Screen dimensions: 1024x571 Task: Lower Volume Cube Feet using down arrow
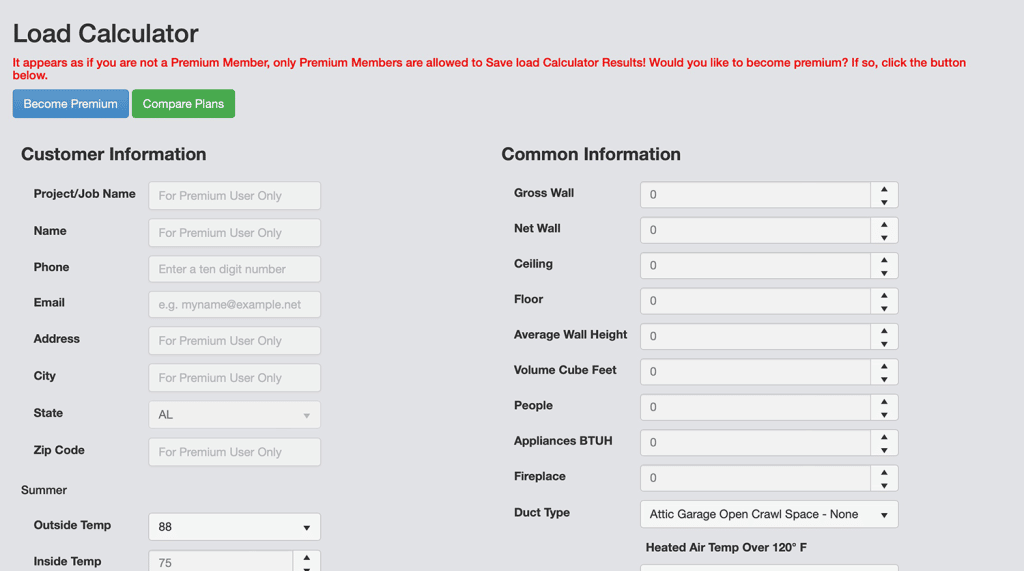(884, 380)
